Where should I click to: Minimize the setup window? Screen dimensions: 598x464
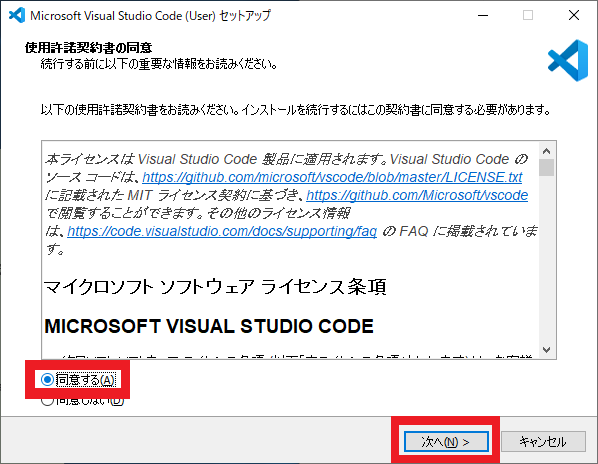click(x=483, y=15)
